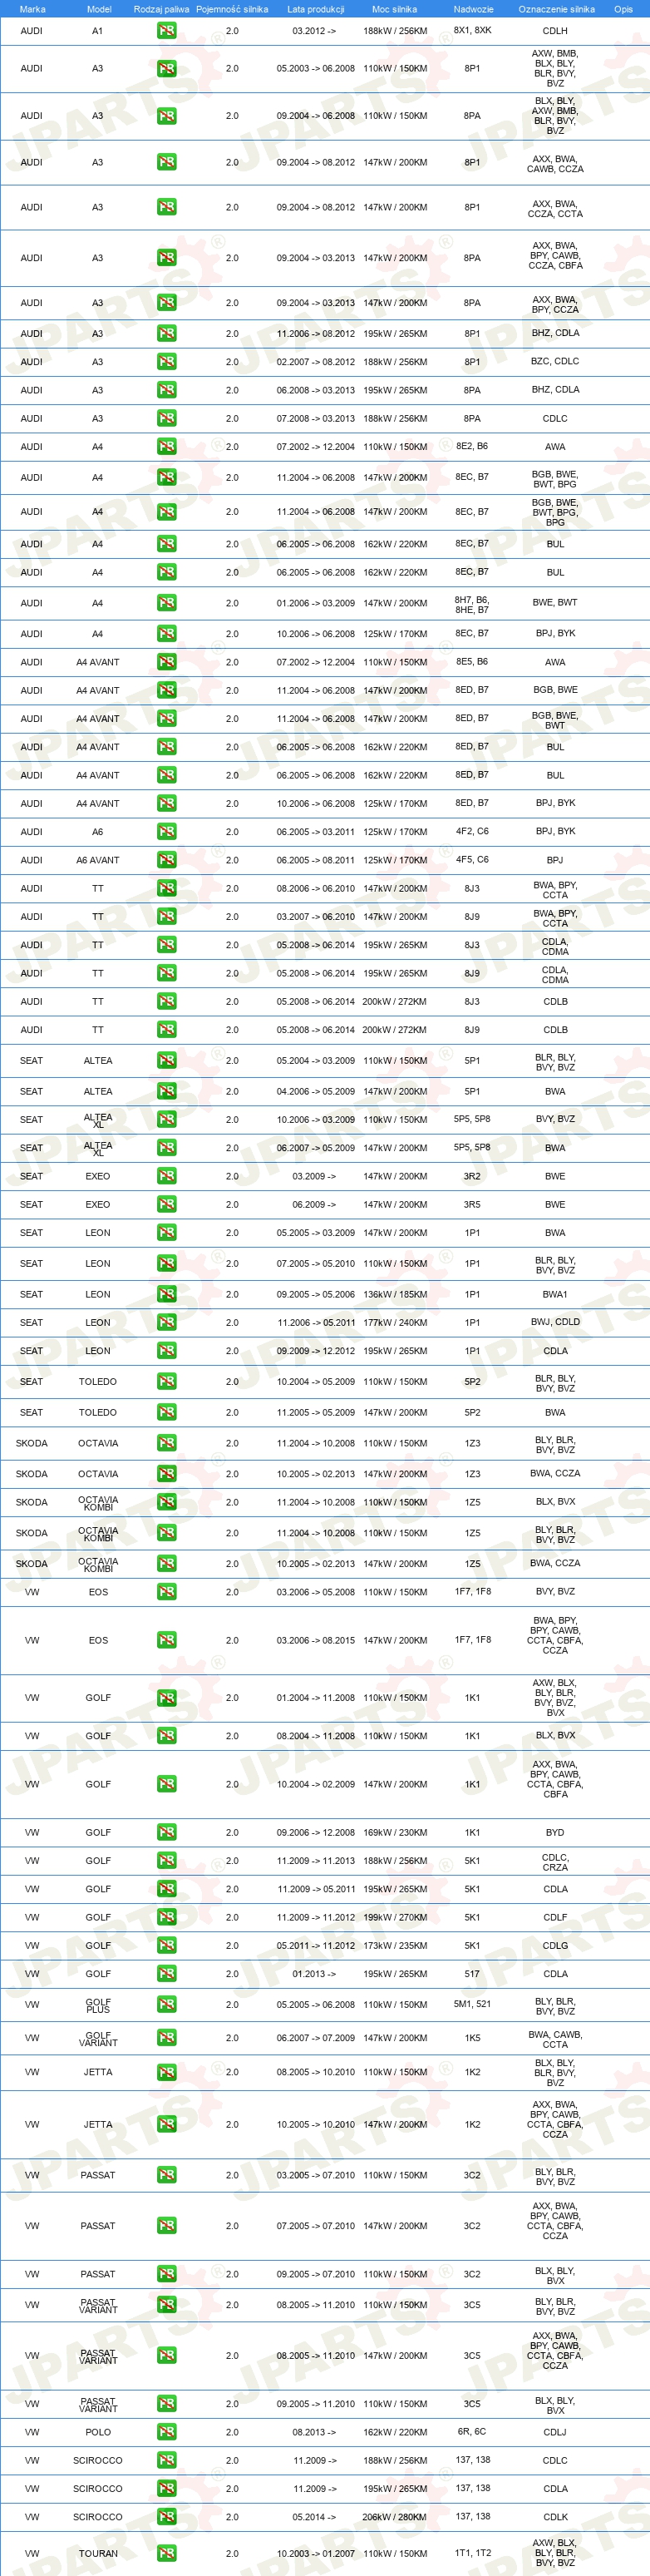Select the '4F5, C6' body cell

(472, 860)
